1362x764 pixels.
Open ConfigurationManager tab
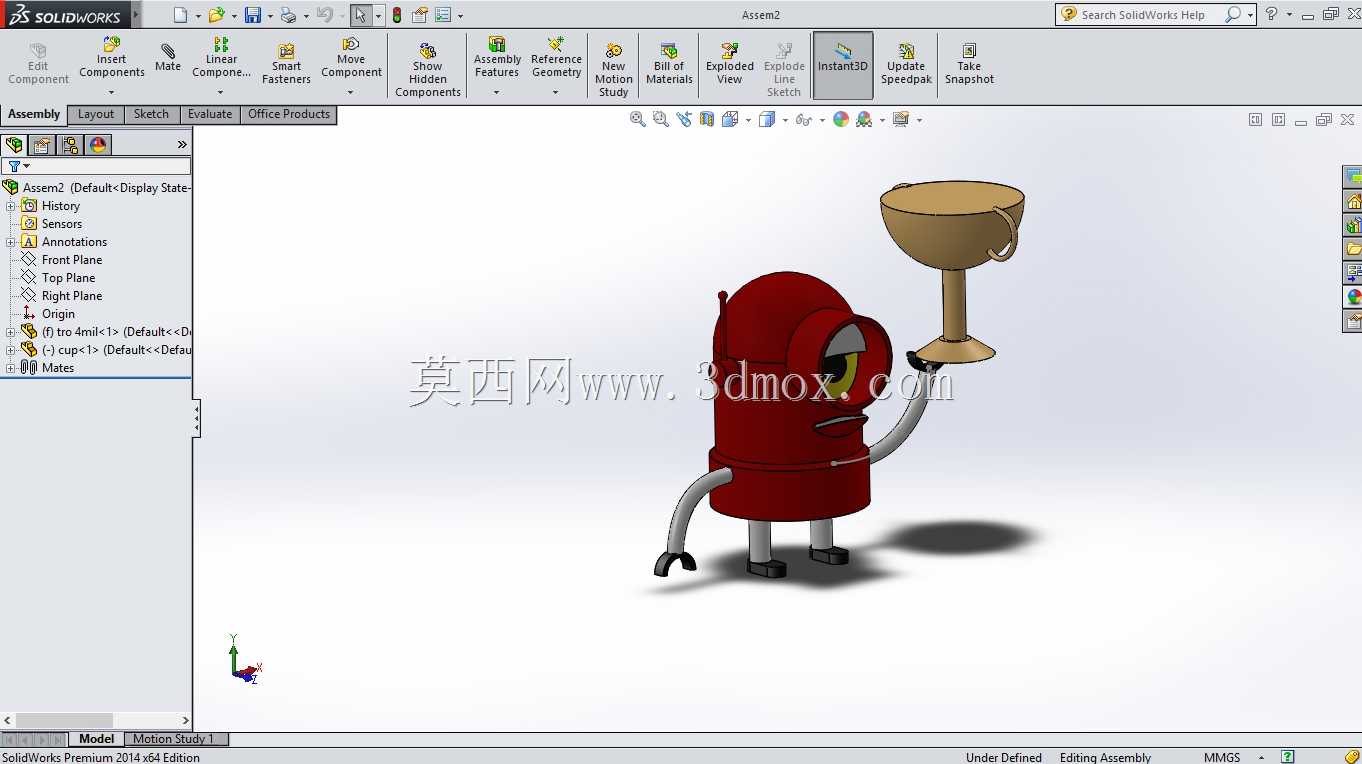(70, 145)
